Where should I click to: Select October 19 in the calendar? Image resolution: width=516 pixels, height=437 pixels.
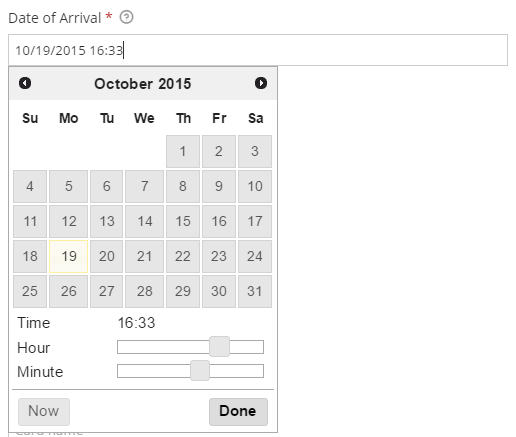tap(69, 256)
